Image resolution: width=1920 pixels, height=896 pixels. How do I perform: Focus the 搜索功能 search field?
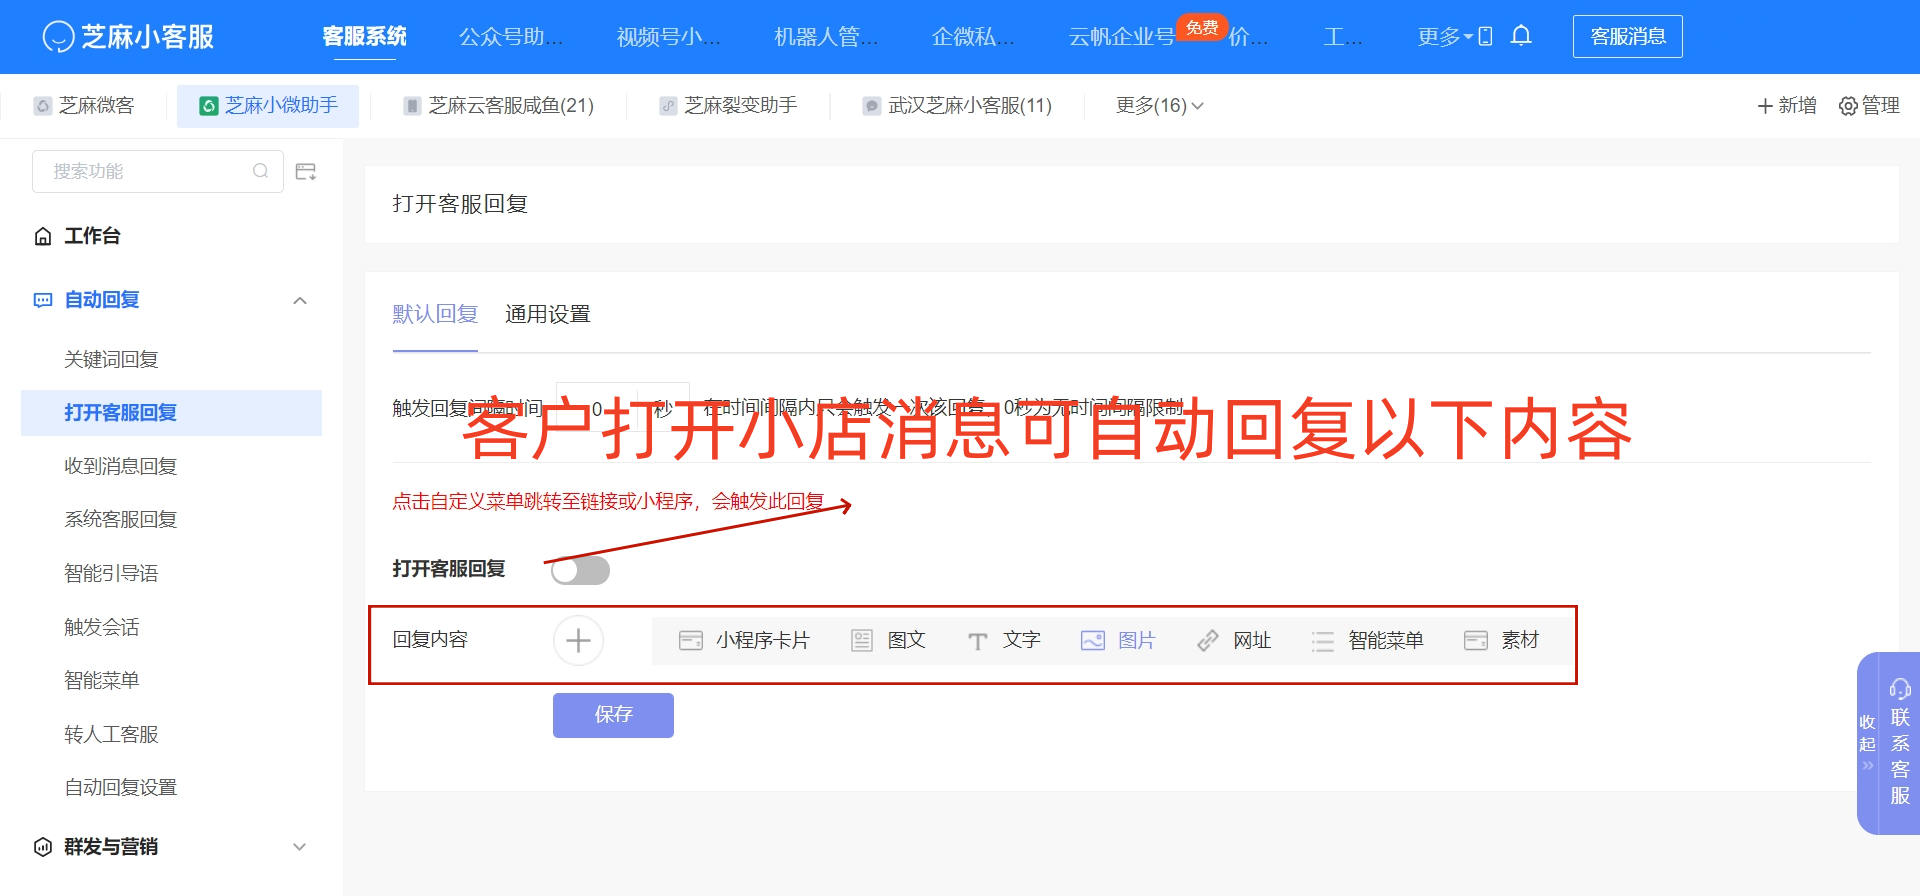[158, 171]
